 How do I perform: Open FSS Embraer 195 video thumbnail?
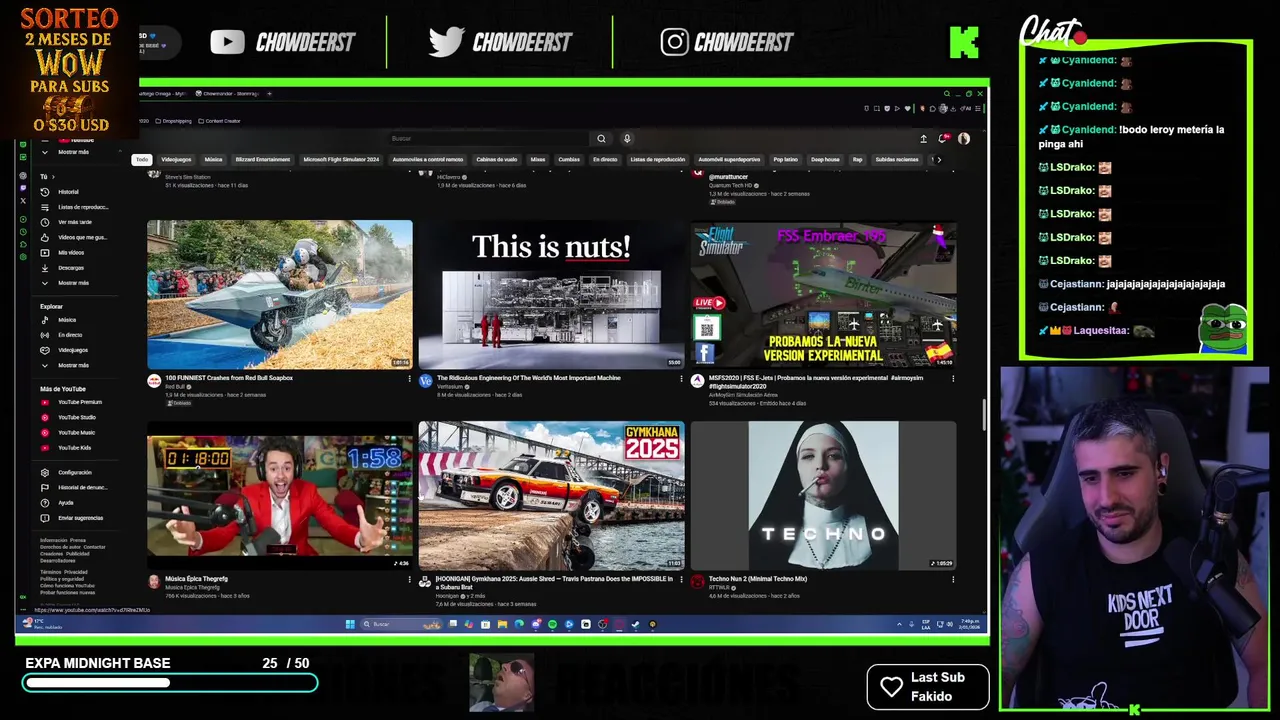[x=823, y=295]
